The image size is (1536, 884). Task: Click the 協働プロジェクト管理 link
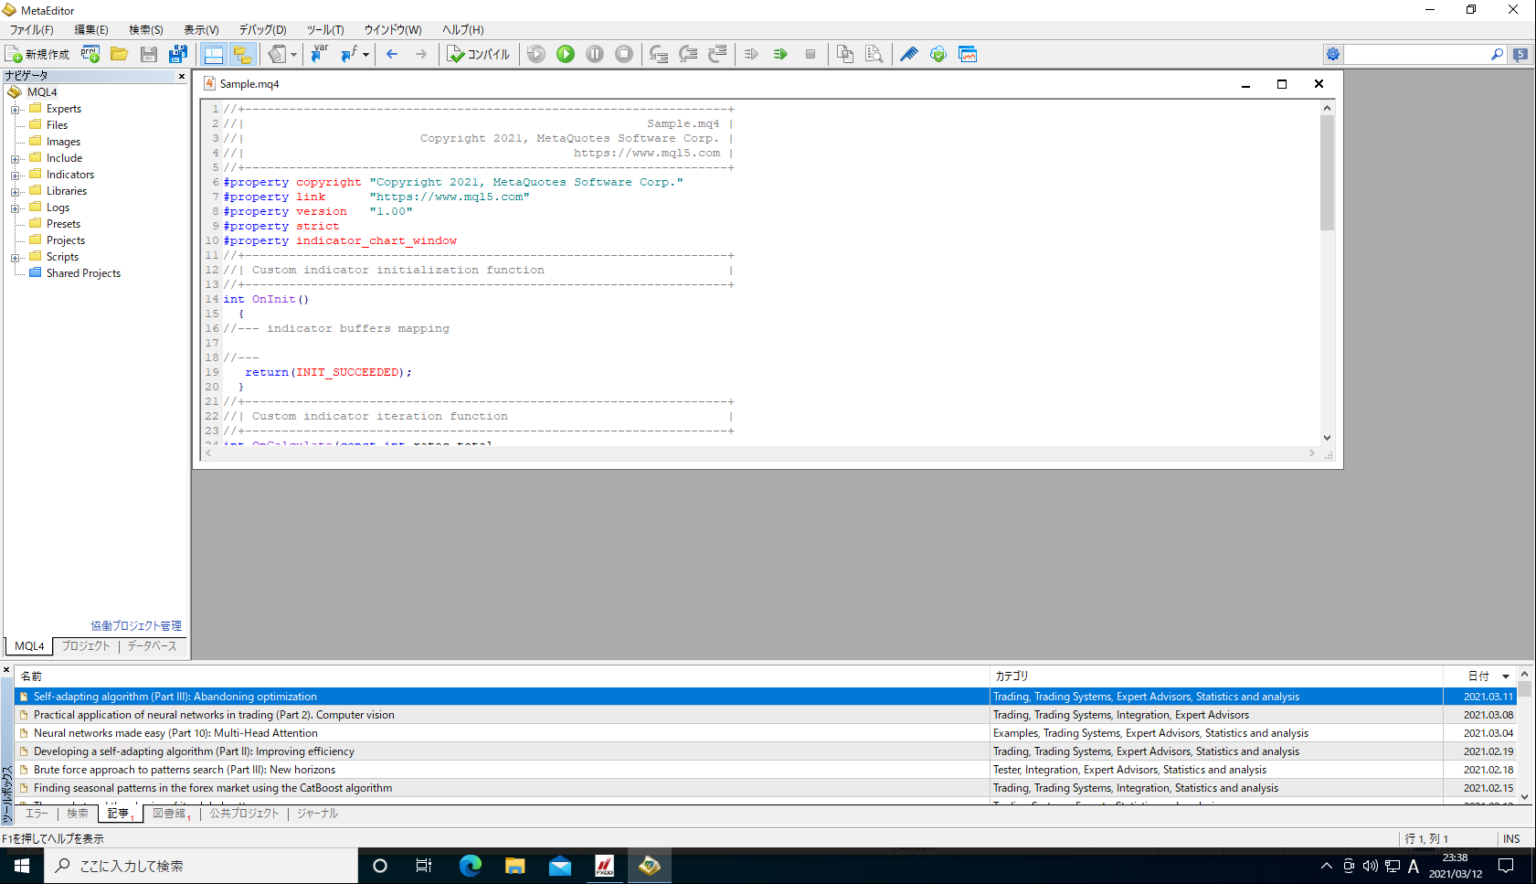[x=136, y=626]
